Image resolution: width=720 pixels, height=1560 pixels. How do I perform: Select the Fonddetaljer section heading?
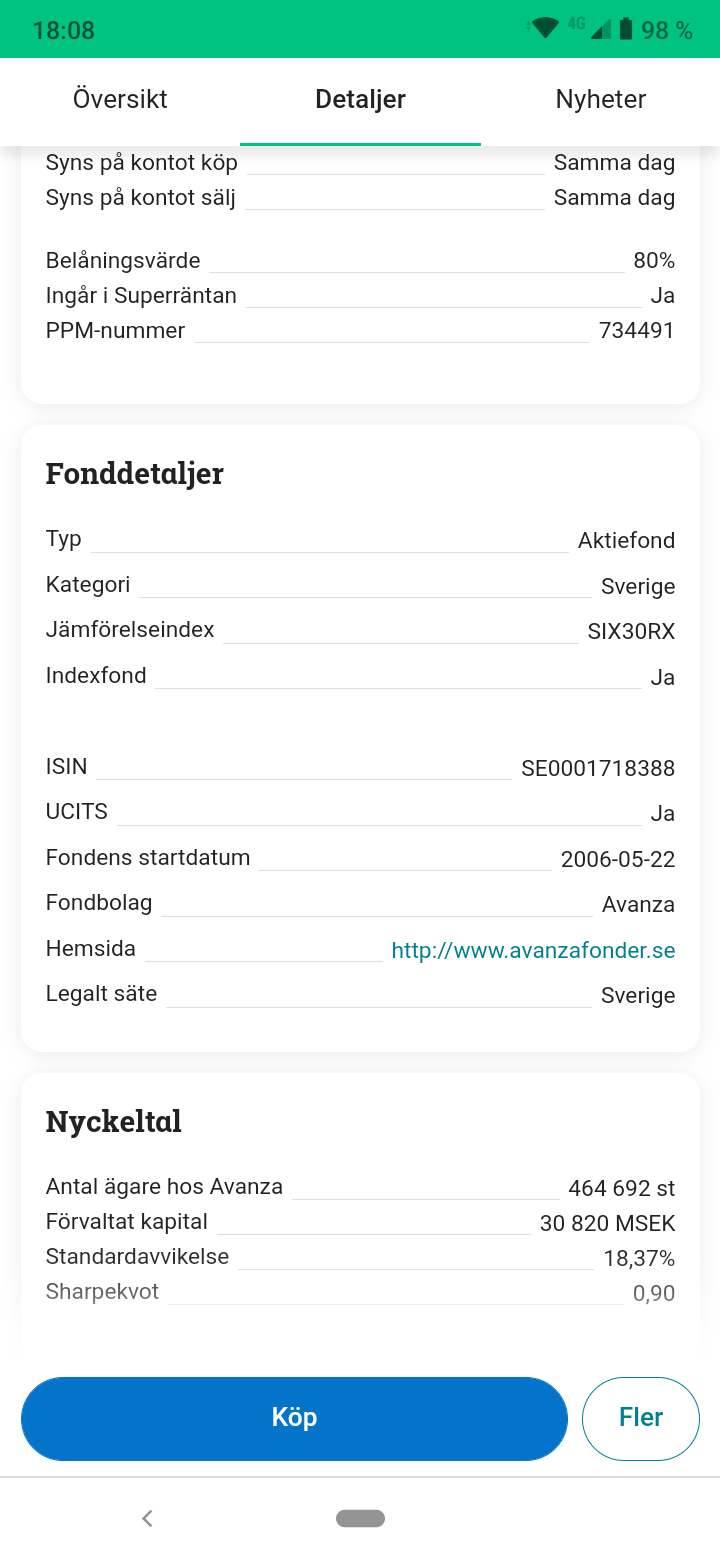point(135,474)
